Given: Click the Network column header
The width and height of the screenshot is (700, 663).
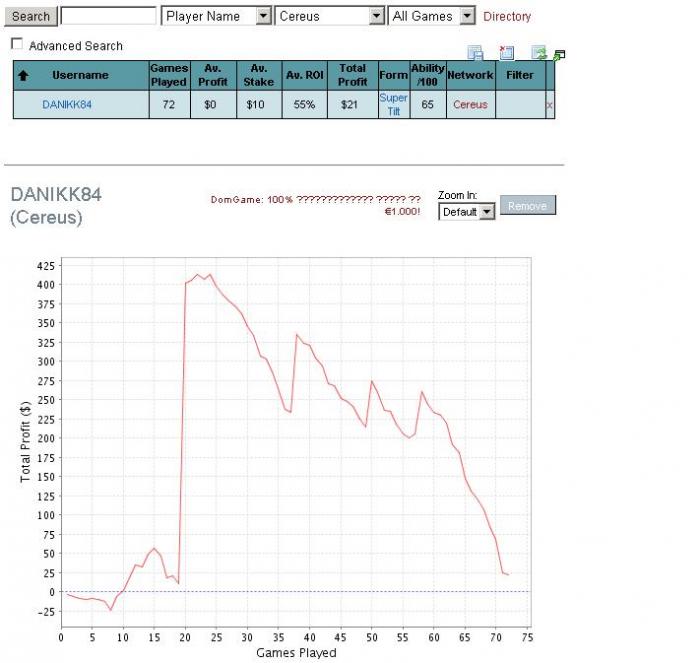Looking at the screenshot, I should 471,75.
